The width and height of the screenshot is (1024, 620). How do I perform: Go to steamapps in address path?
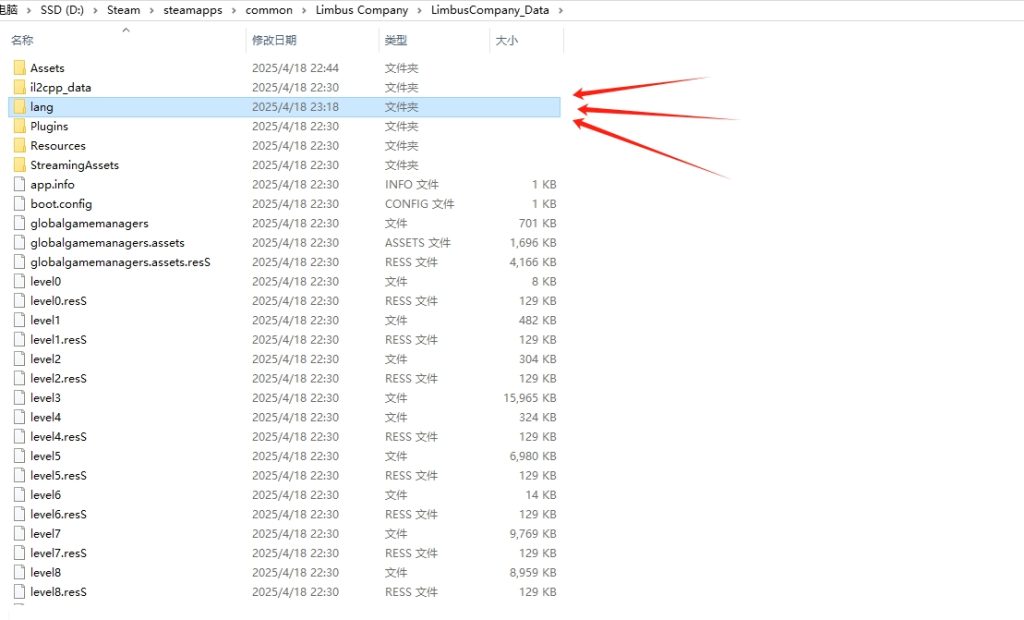[x=193, y=10]
